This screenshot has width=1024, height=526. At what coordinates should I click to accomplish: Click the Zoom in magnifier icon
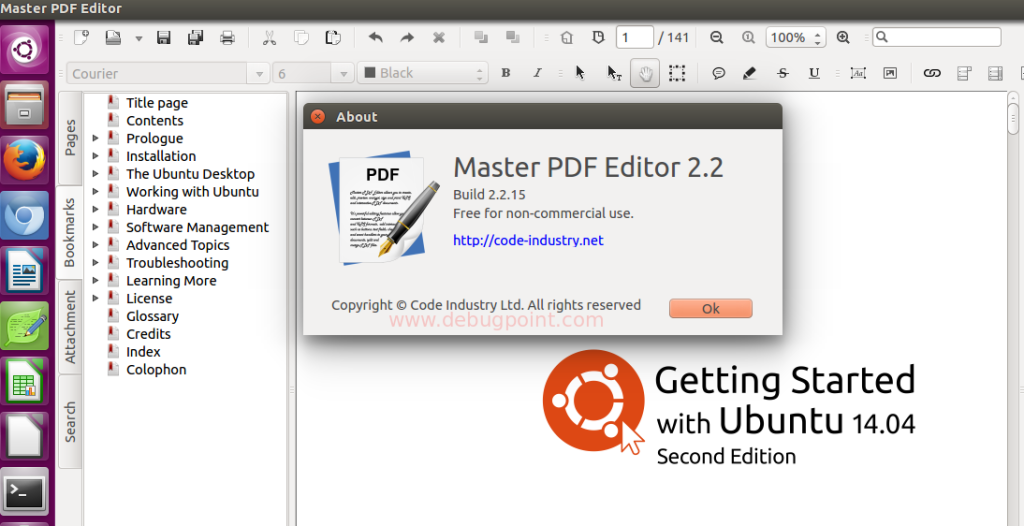click(843, 38)
